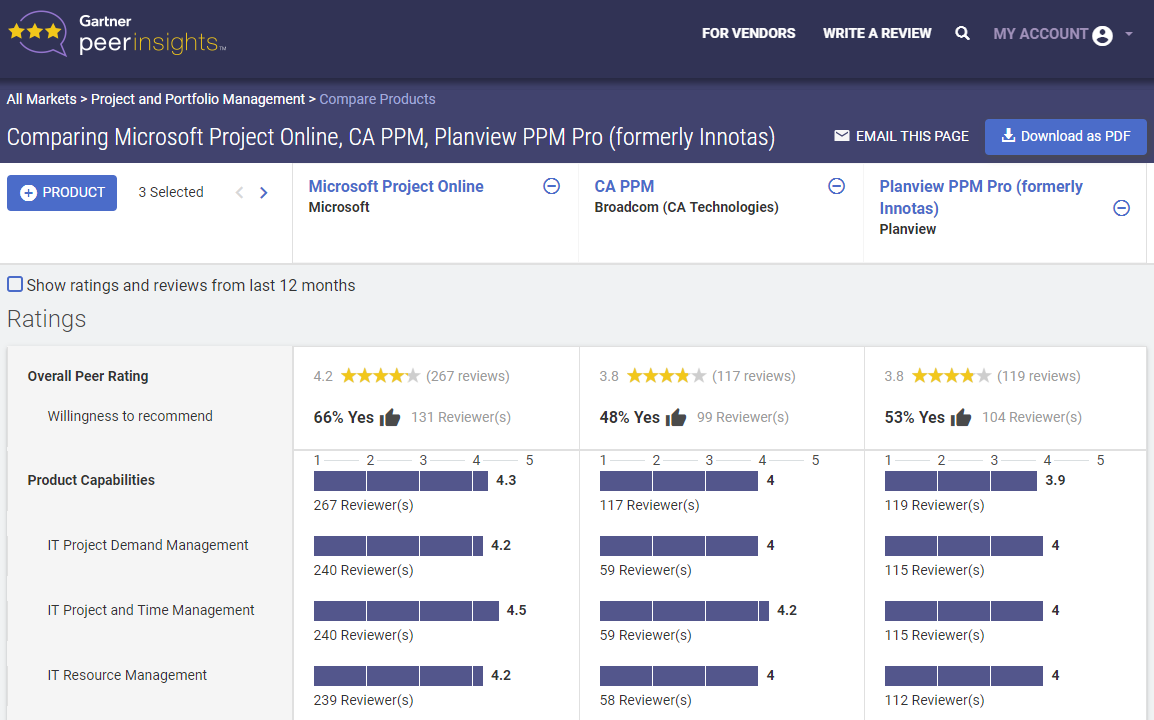Click Compare Products breadcrumb
This screenshot has height=720, width=1154.
pos(377,99)
